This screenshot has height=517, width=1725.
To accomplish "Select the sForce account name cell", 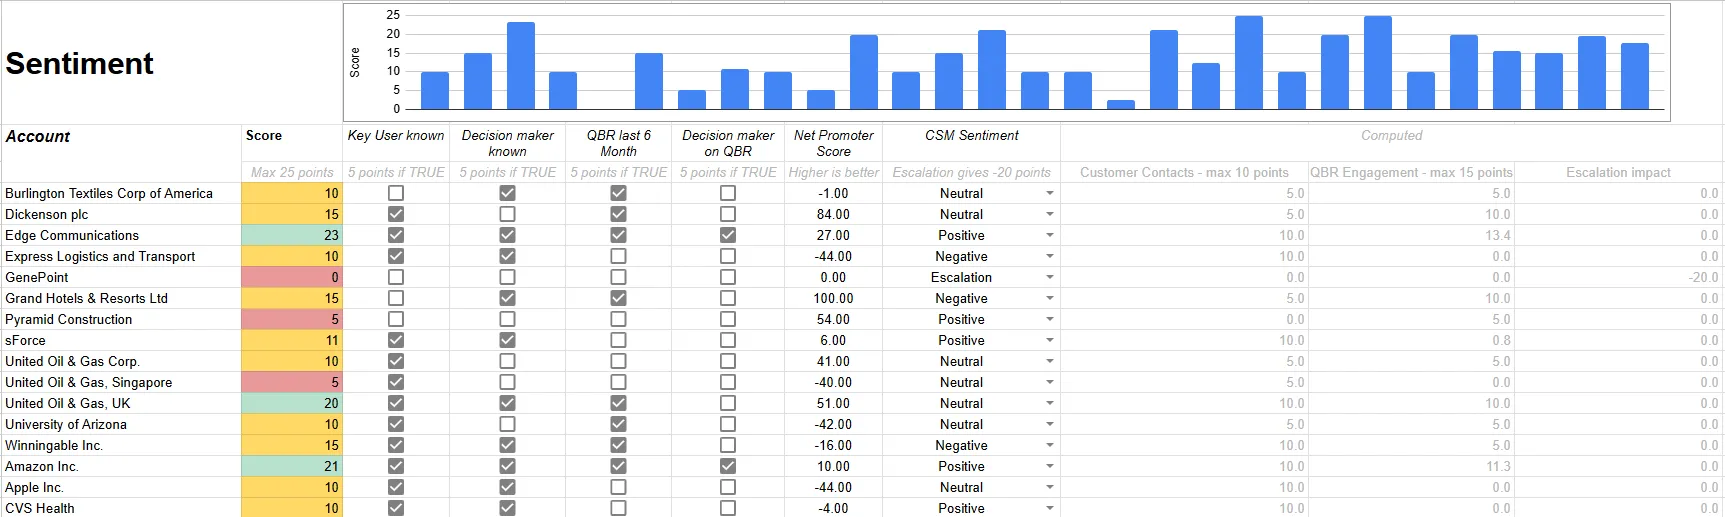I will [120, 340].
